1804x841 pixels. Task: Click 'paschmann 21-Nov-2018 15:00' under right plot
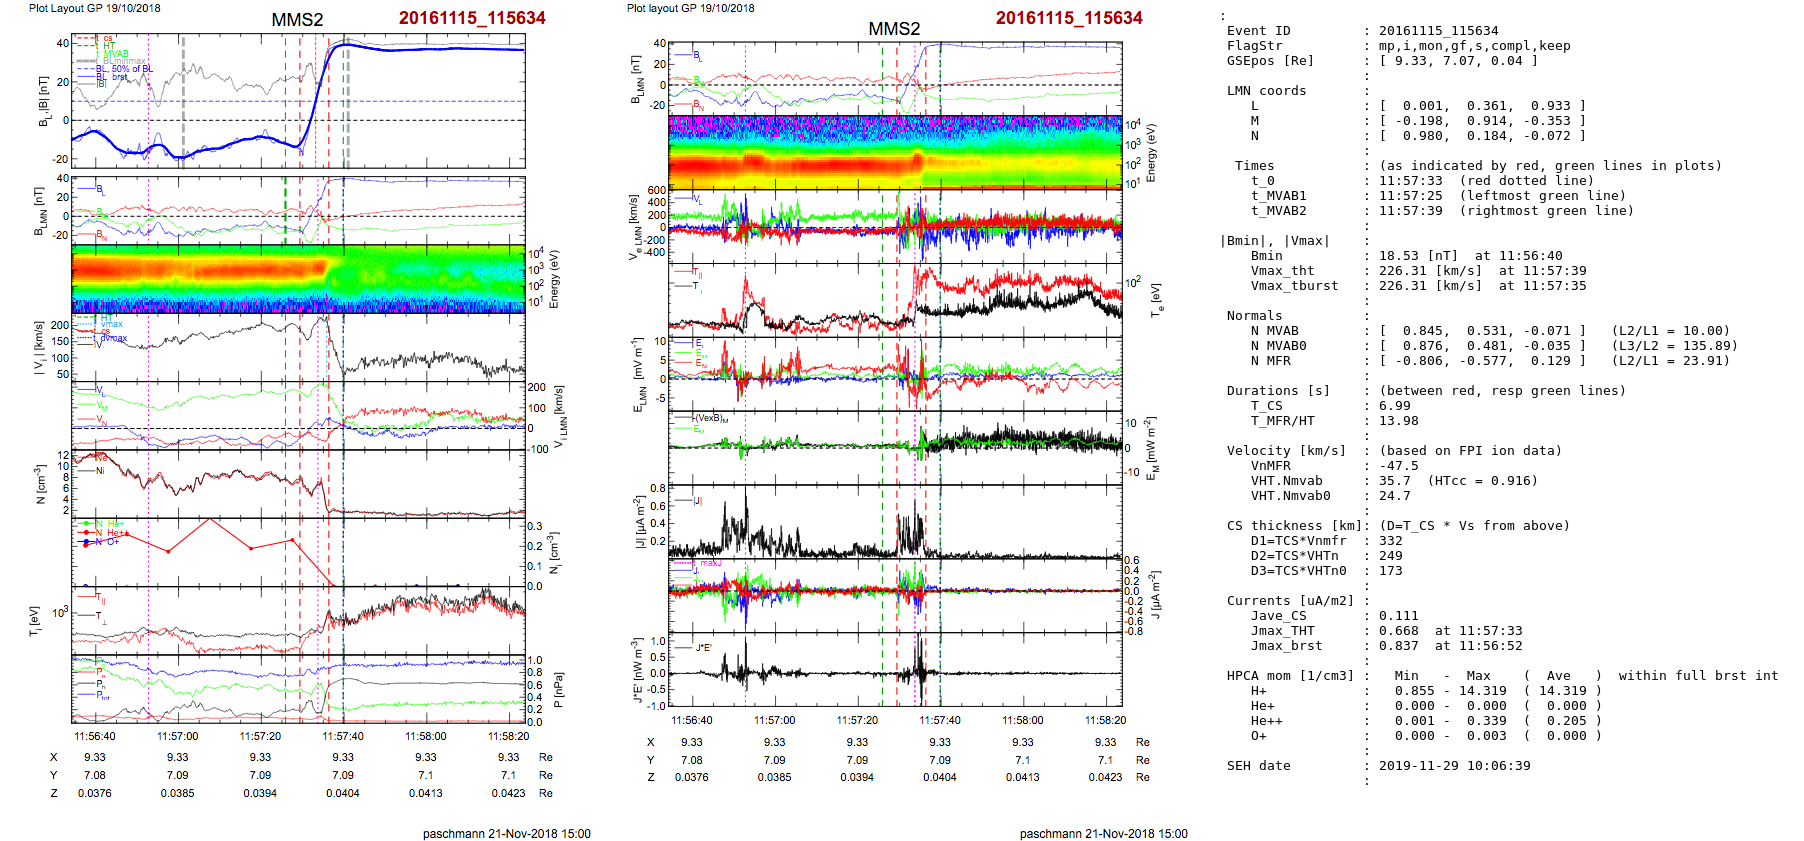pyautogui.click(x=1104, y=834)
